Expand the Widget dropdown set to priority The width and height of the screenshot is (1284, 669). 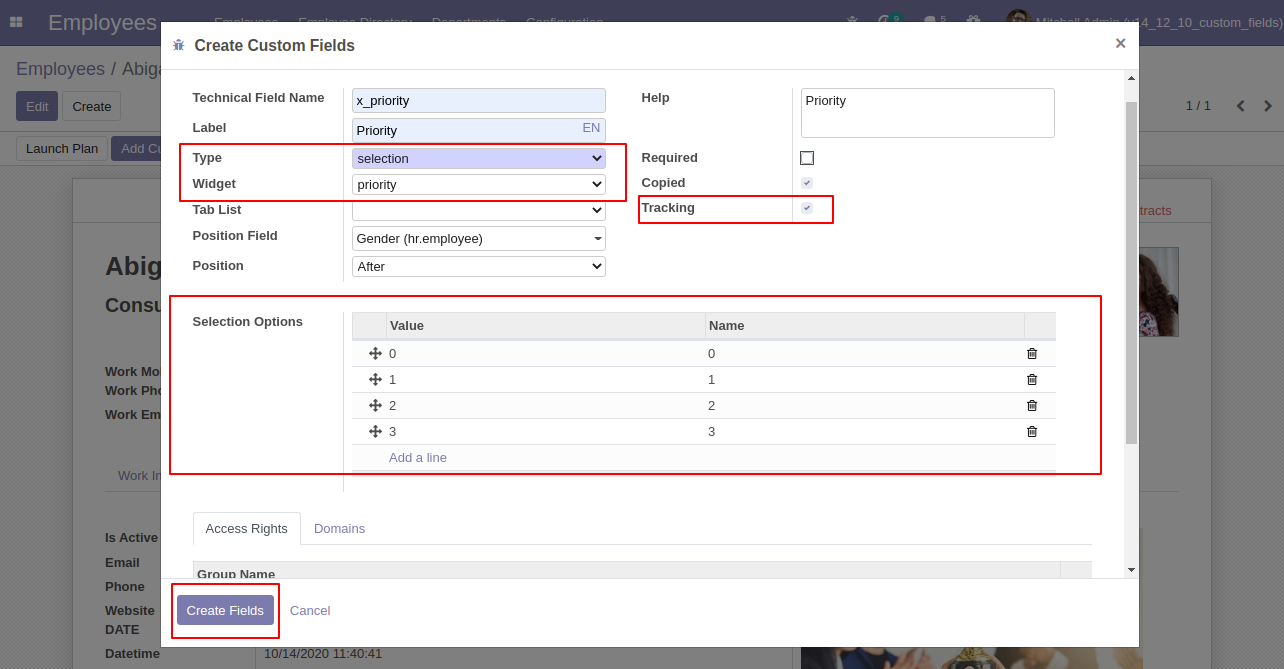pos(478,185)
